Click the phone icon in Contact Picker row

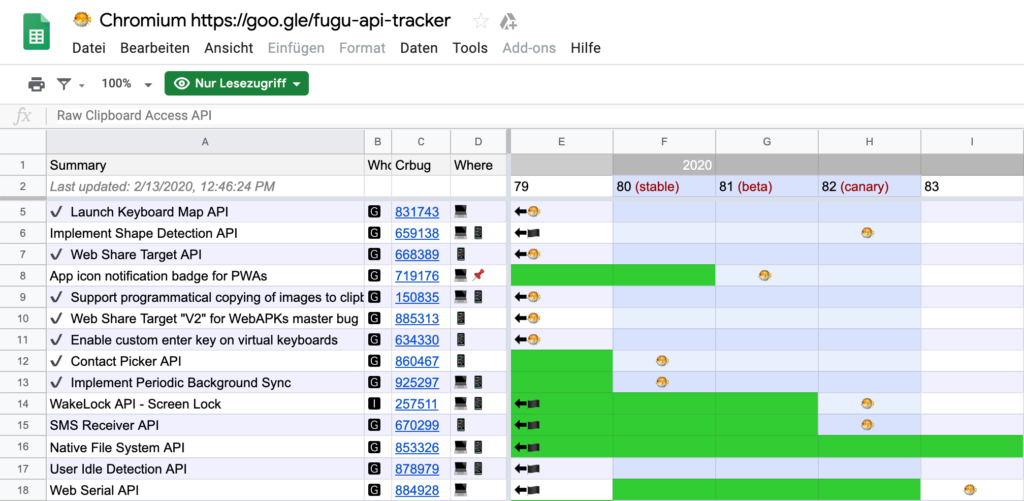[461, 361]
